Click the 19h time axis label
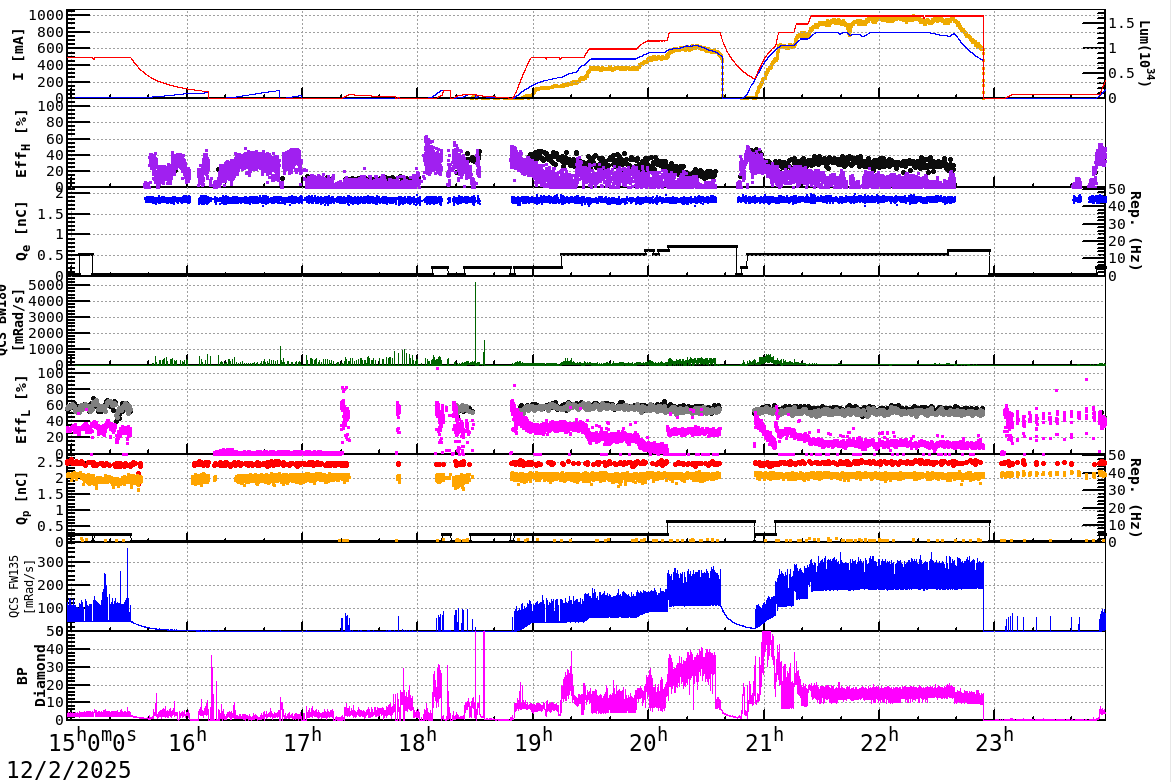 click(534, 740)
